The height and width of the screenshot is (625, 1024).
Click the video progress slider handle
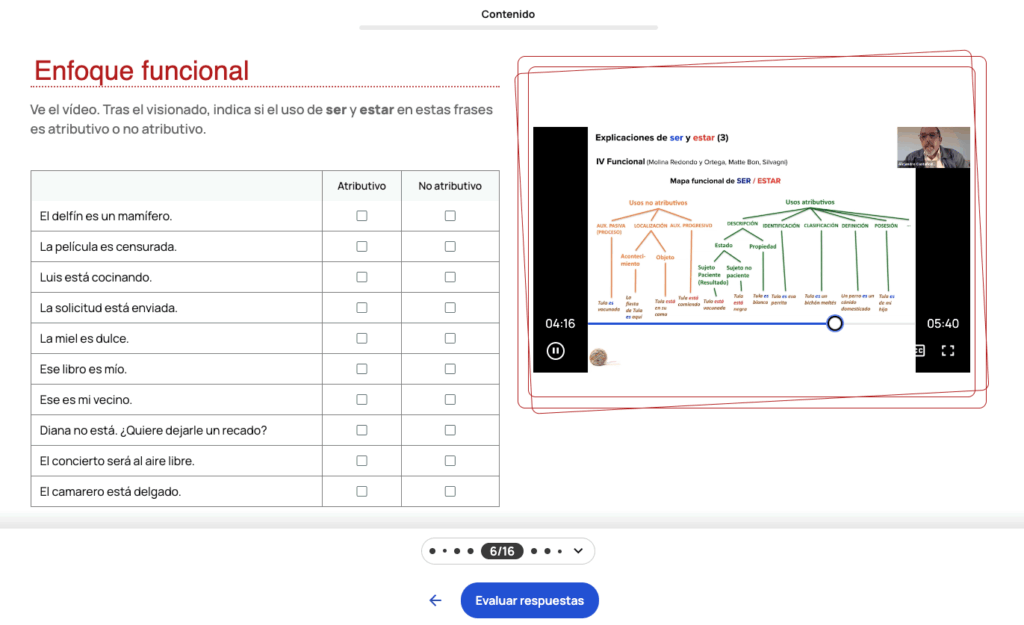pos(834,323)
